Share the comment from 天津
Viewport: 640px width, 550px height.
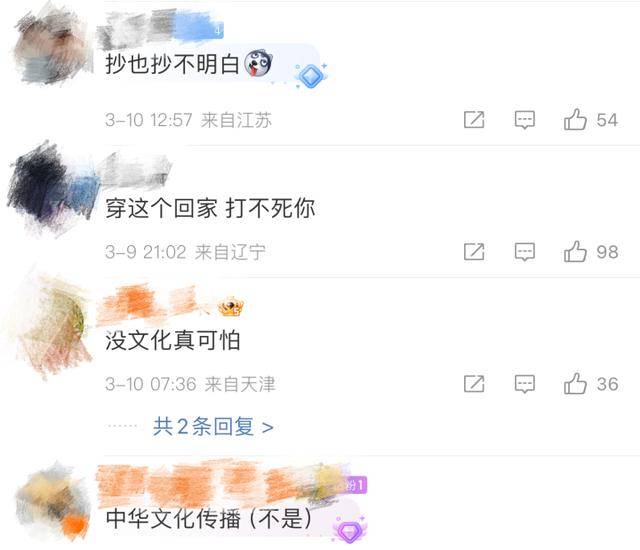pyautogui.click(x=474, y=384)
